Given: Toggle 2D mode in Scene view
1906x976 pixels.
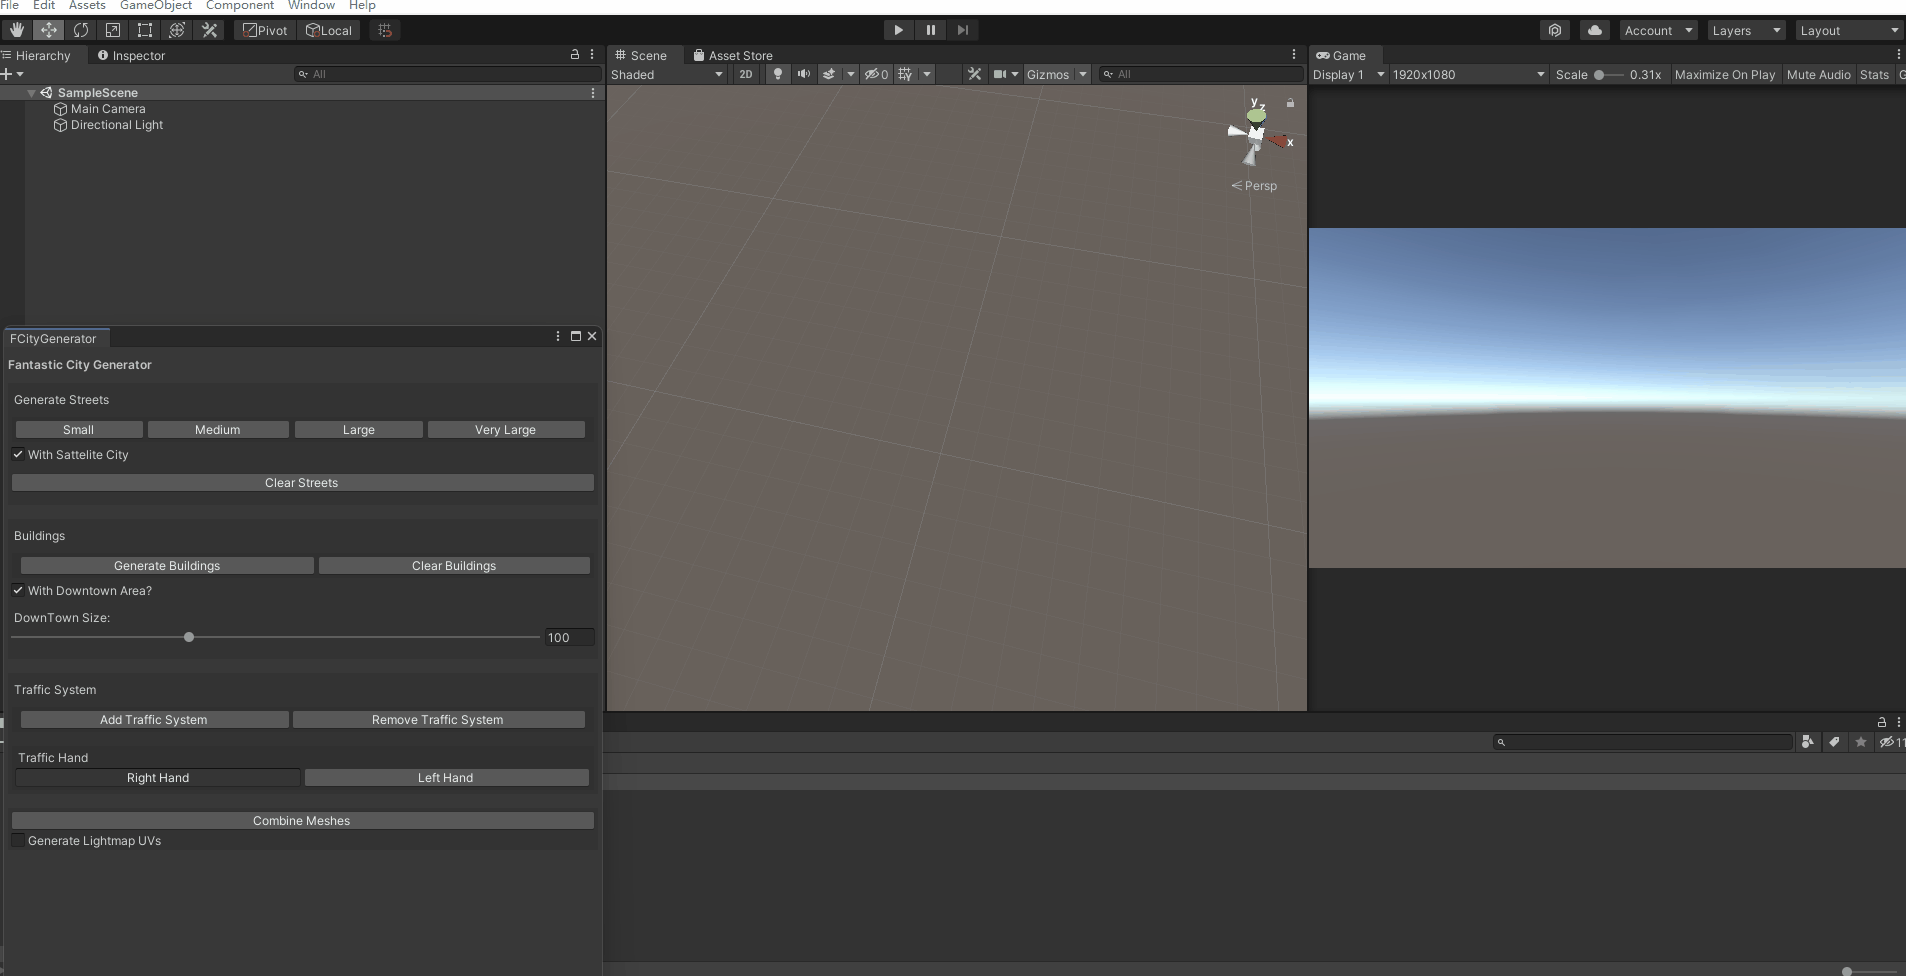Looking at the screenshot, I should pos(746,74).
